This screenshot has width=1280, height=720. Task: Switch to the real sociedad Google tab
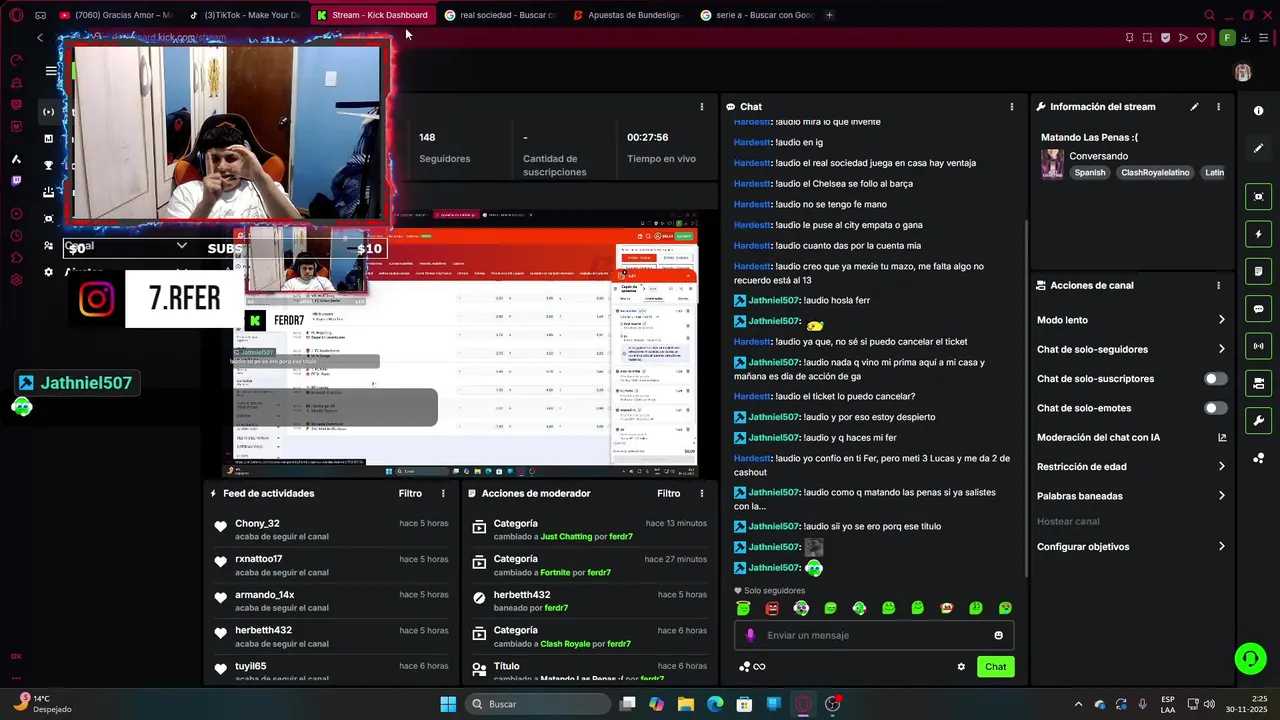coord(500,15)
